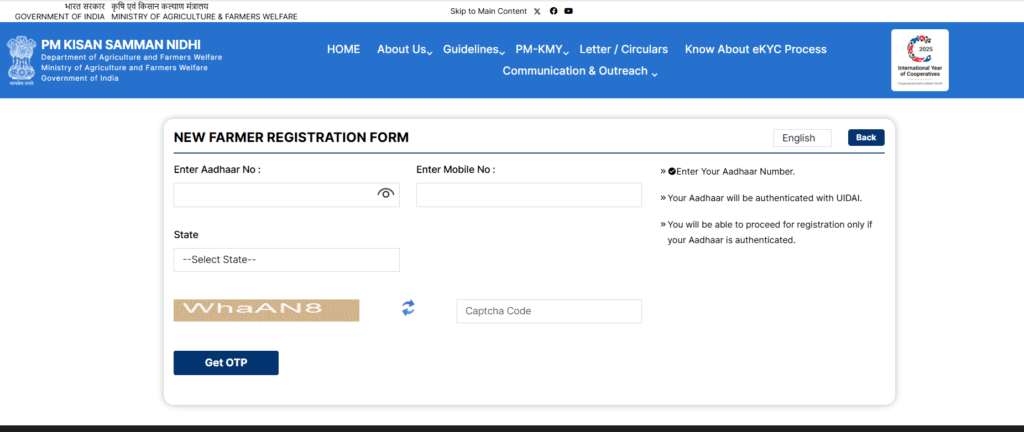Focus the Mobile No input field
Screen dimensions: 1024x432
point(529,195)
